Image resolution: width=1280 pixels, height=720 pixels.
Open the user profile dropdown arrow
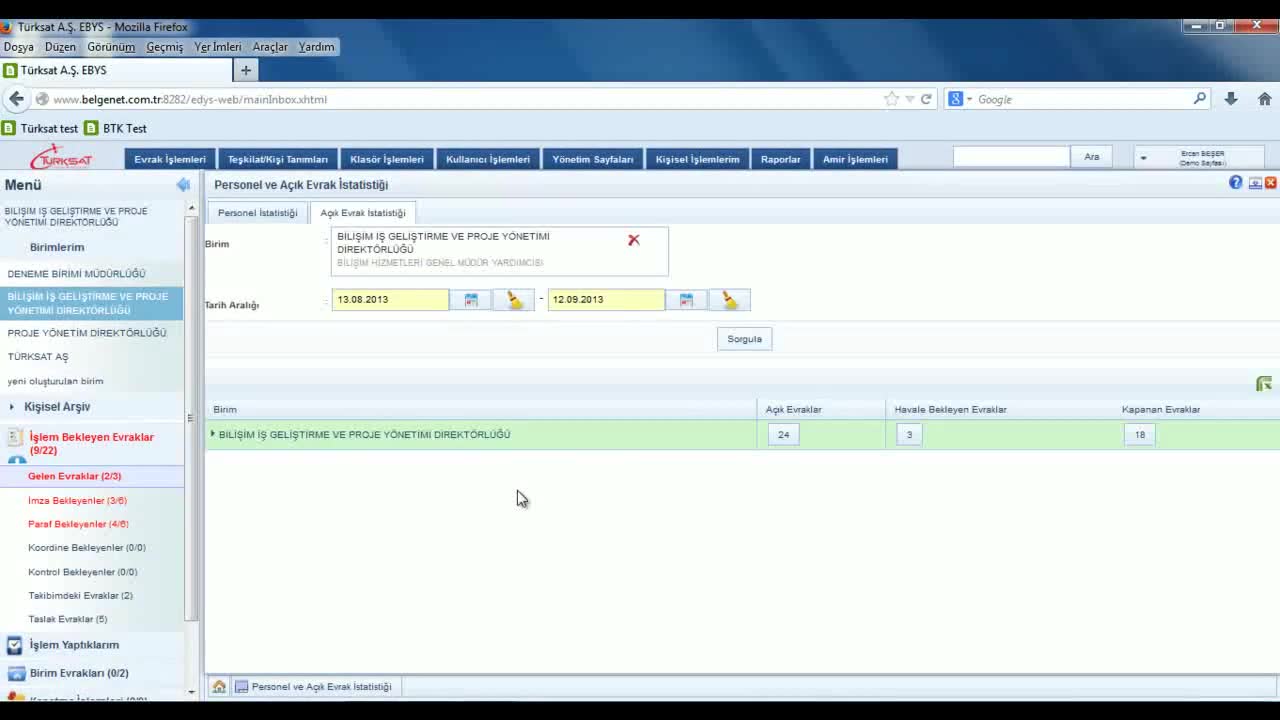coord(1143,158)
